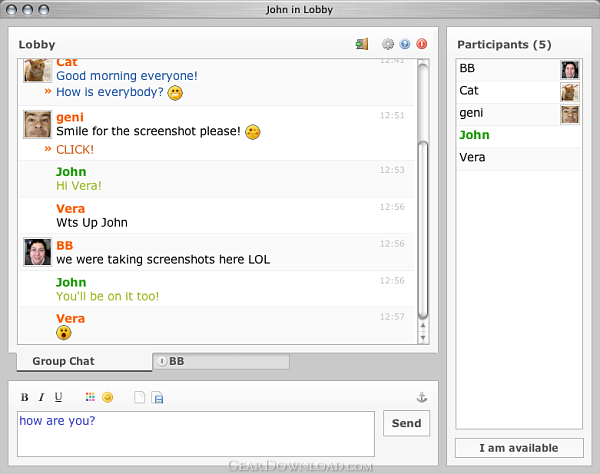Click the chat scrollbar thumb

click(x=423, y=230)
